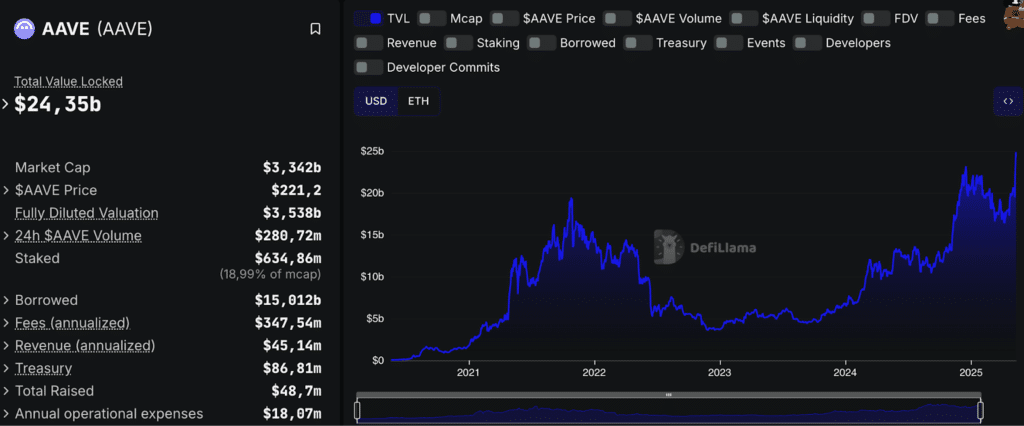Click the 18,99% of mcap note

coord(270,274)
